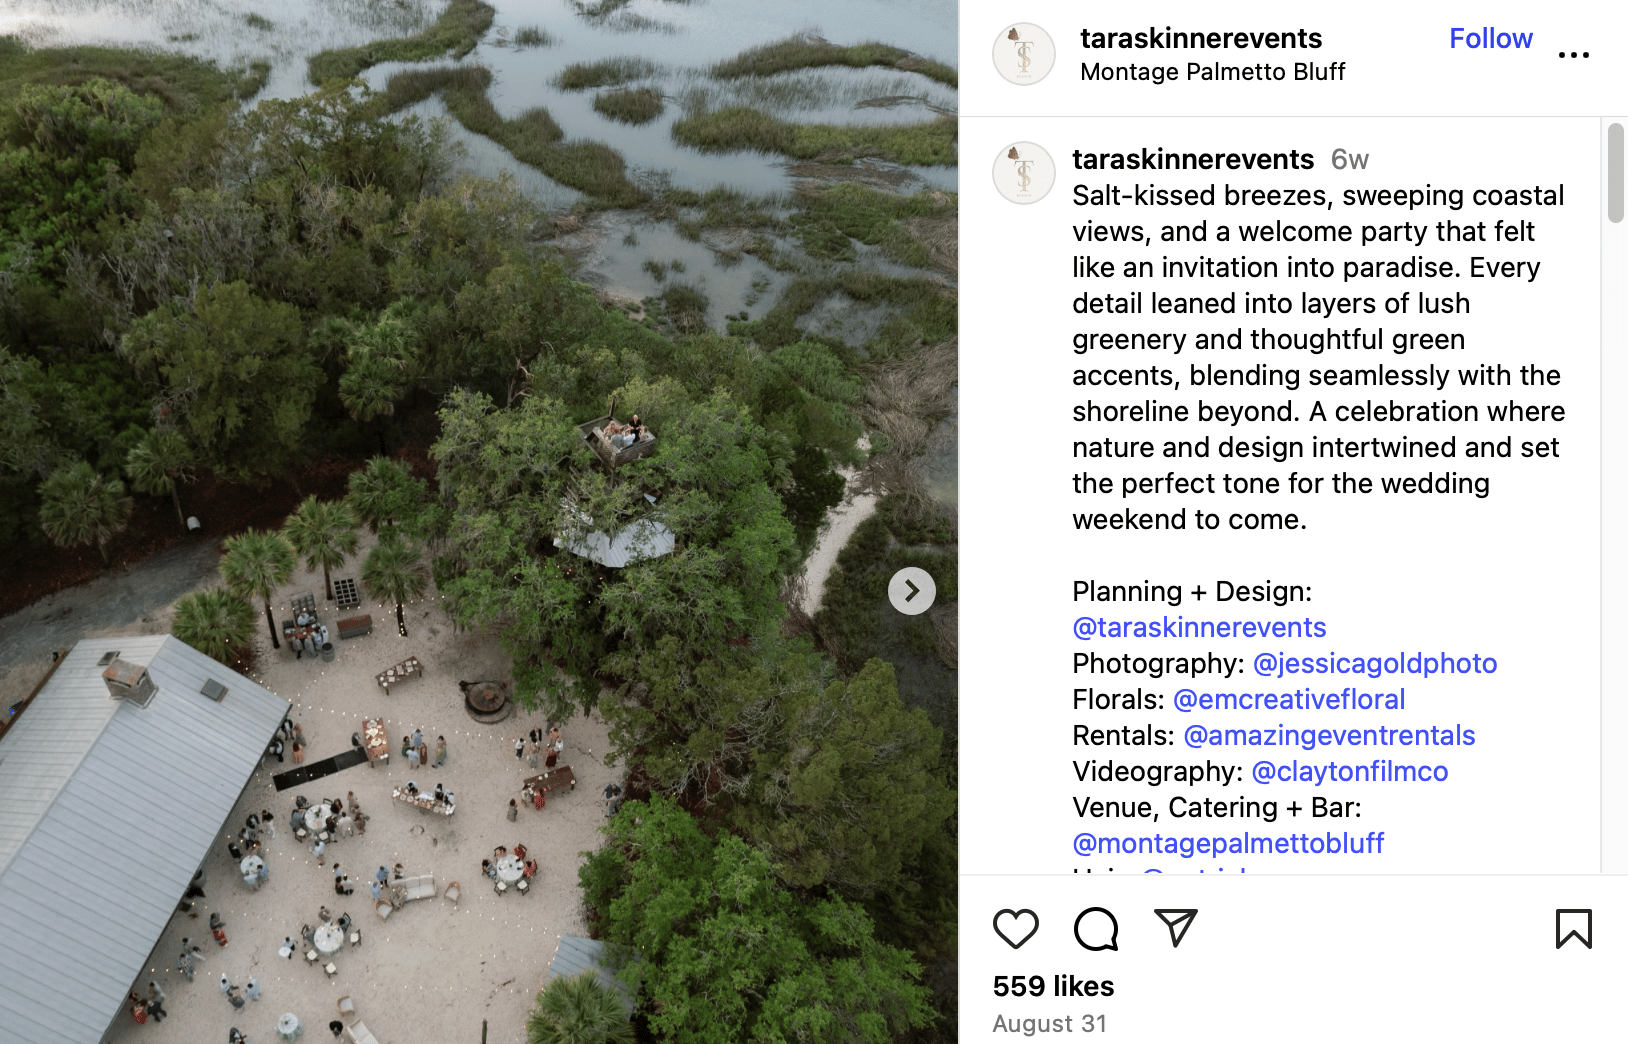Open @emcreativefloral florals mention

coord(1289,699)
